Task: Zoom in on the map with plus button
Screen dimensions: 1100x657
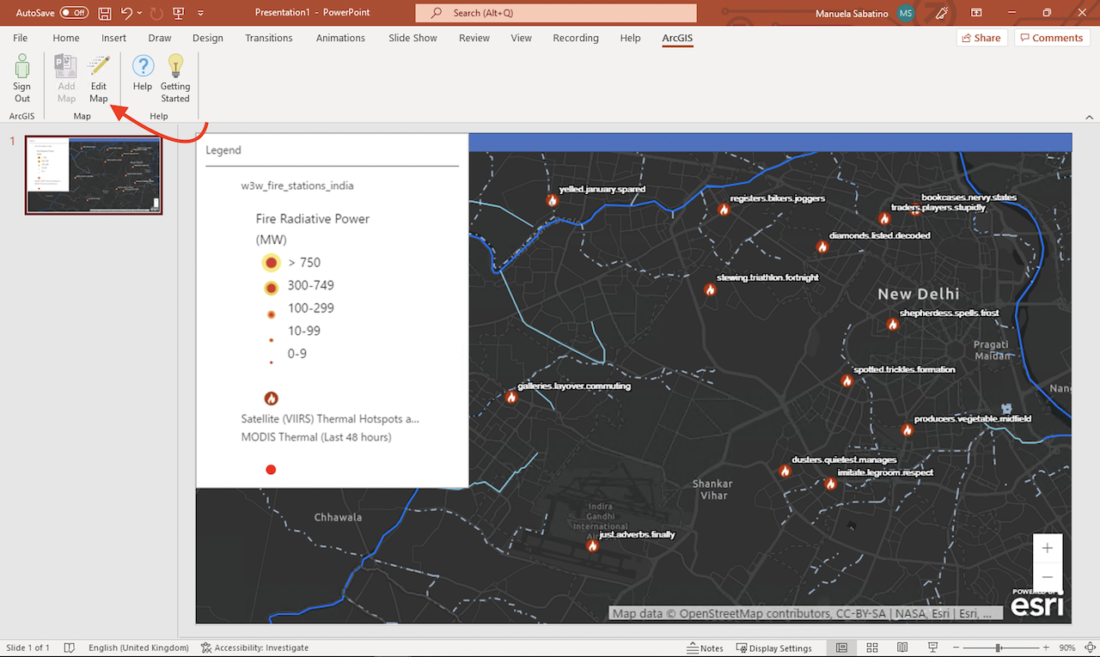Action: [x=1047, y=548]
